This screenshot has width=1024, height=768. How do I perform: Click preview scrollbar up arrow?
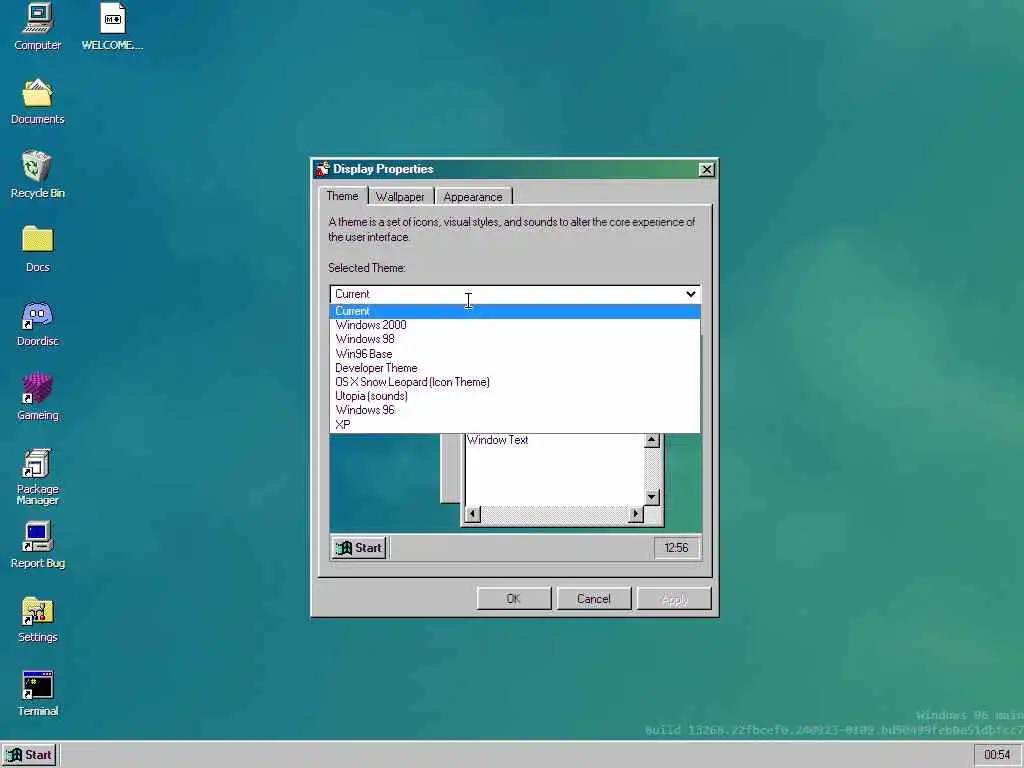tap(651, 441)
